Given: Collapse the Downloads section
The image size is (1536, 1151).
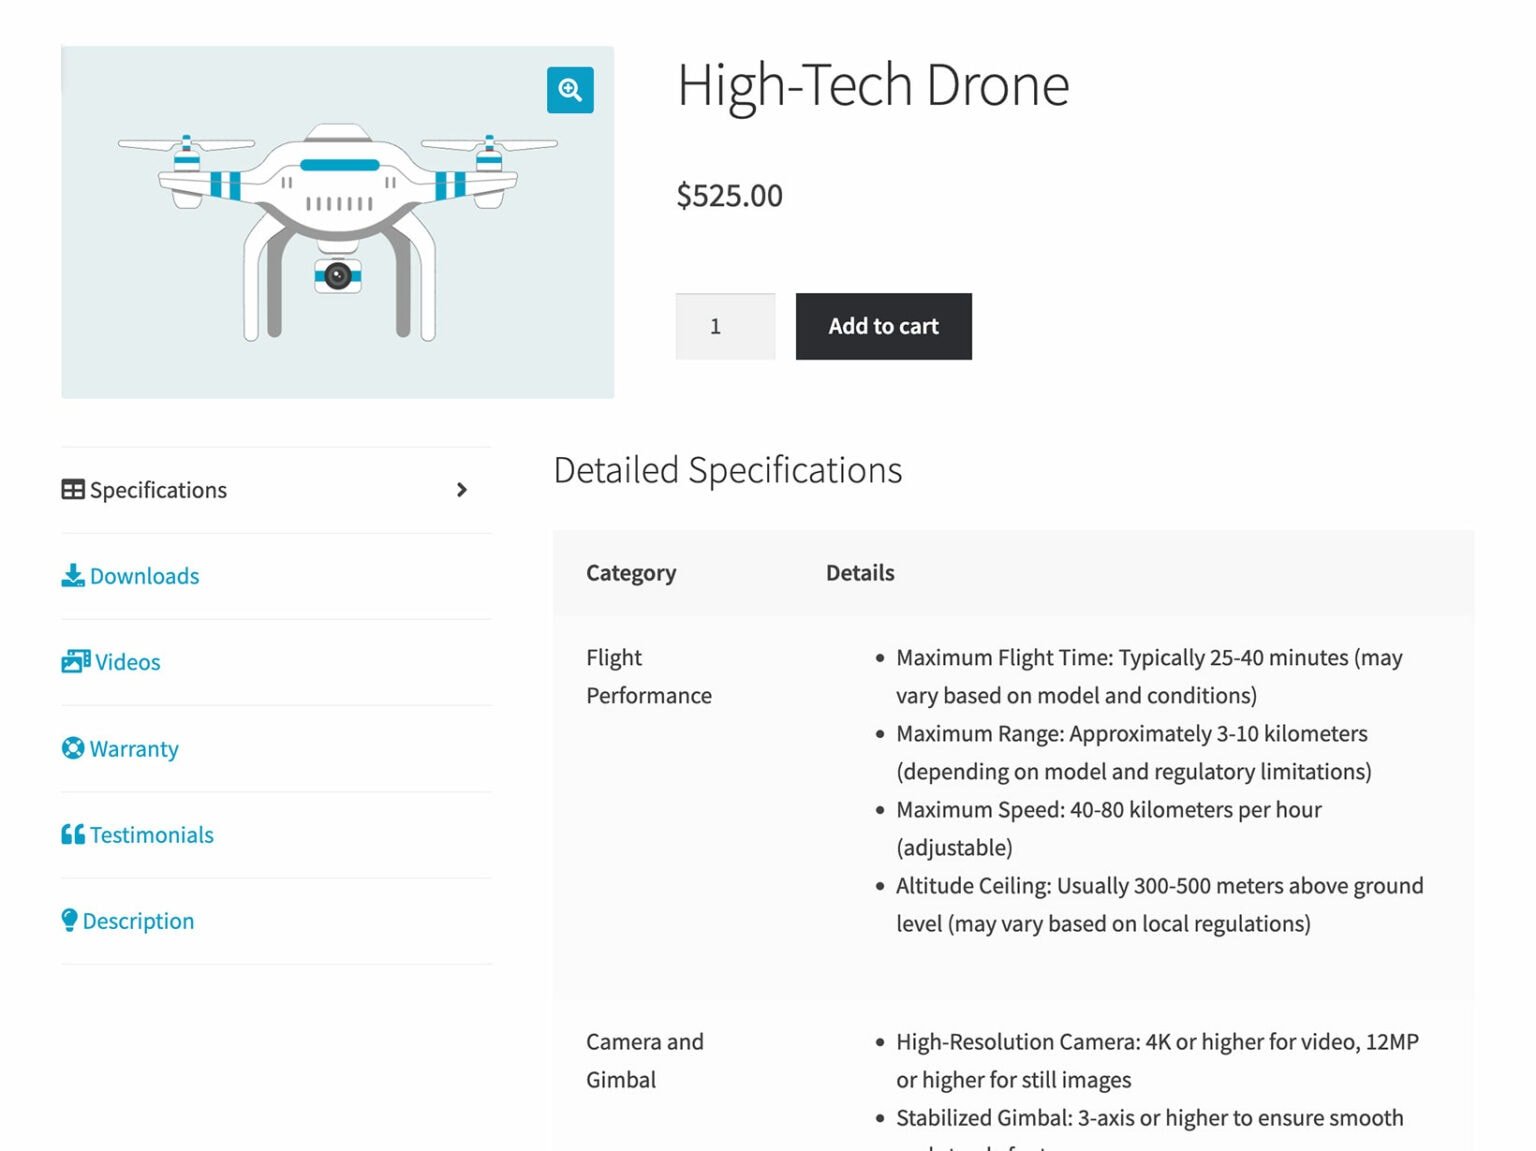Looking at the screenshot, I should click(144, 576).
